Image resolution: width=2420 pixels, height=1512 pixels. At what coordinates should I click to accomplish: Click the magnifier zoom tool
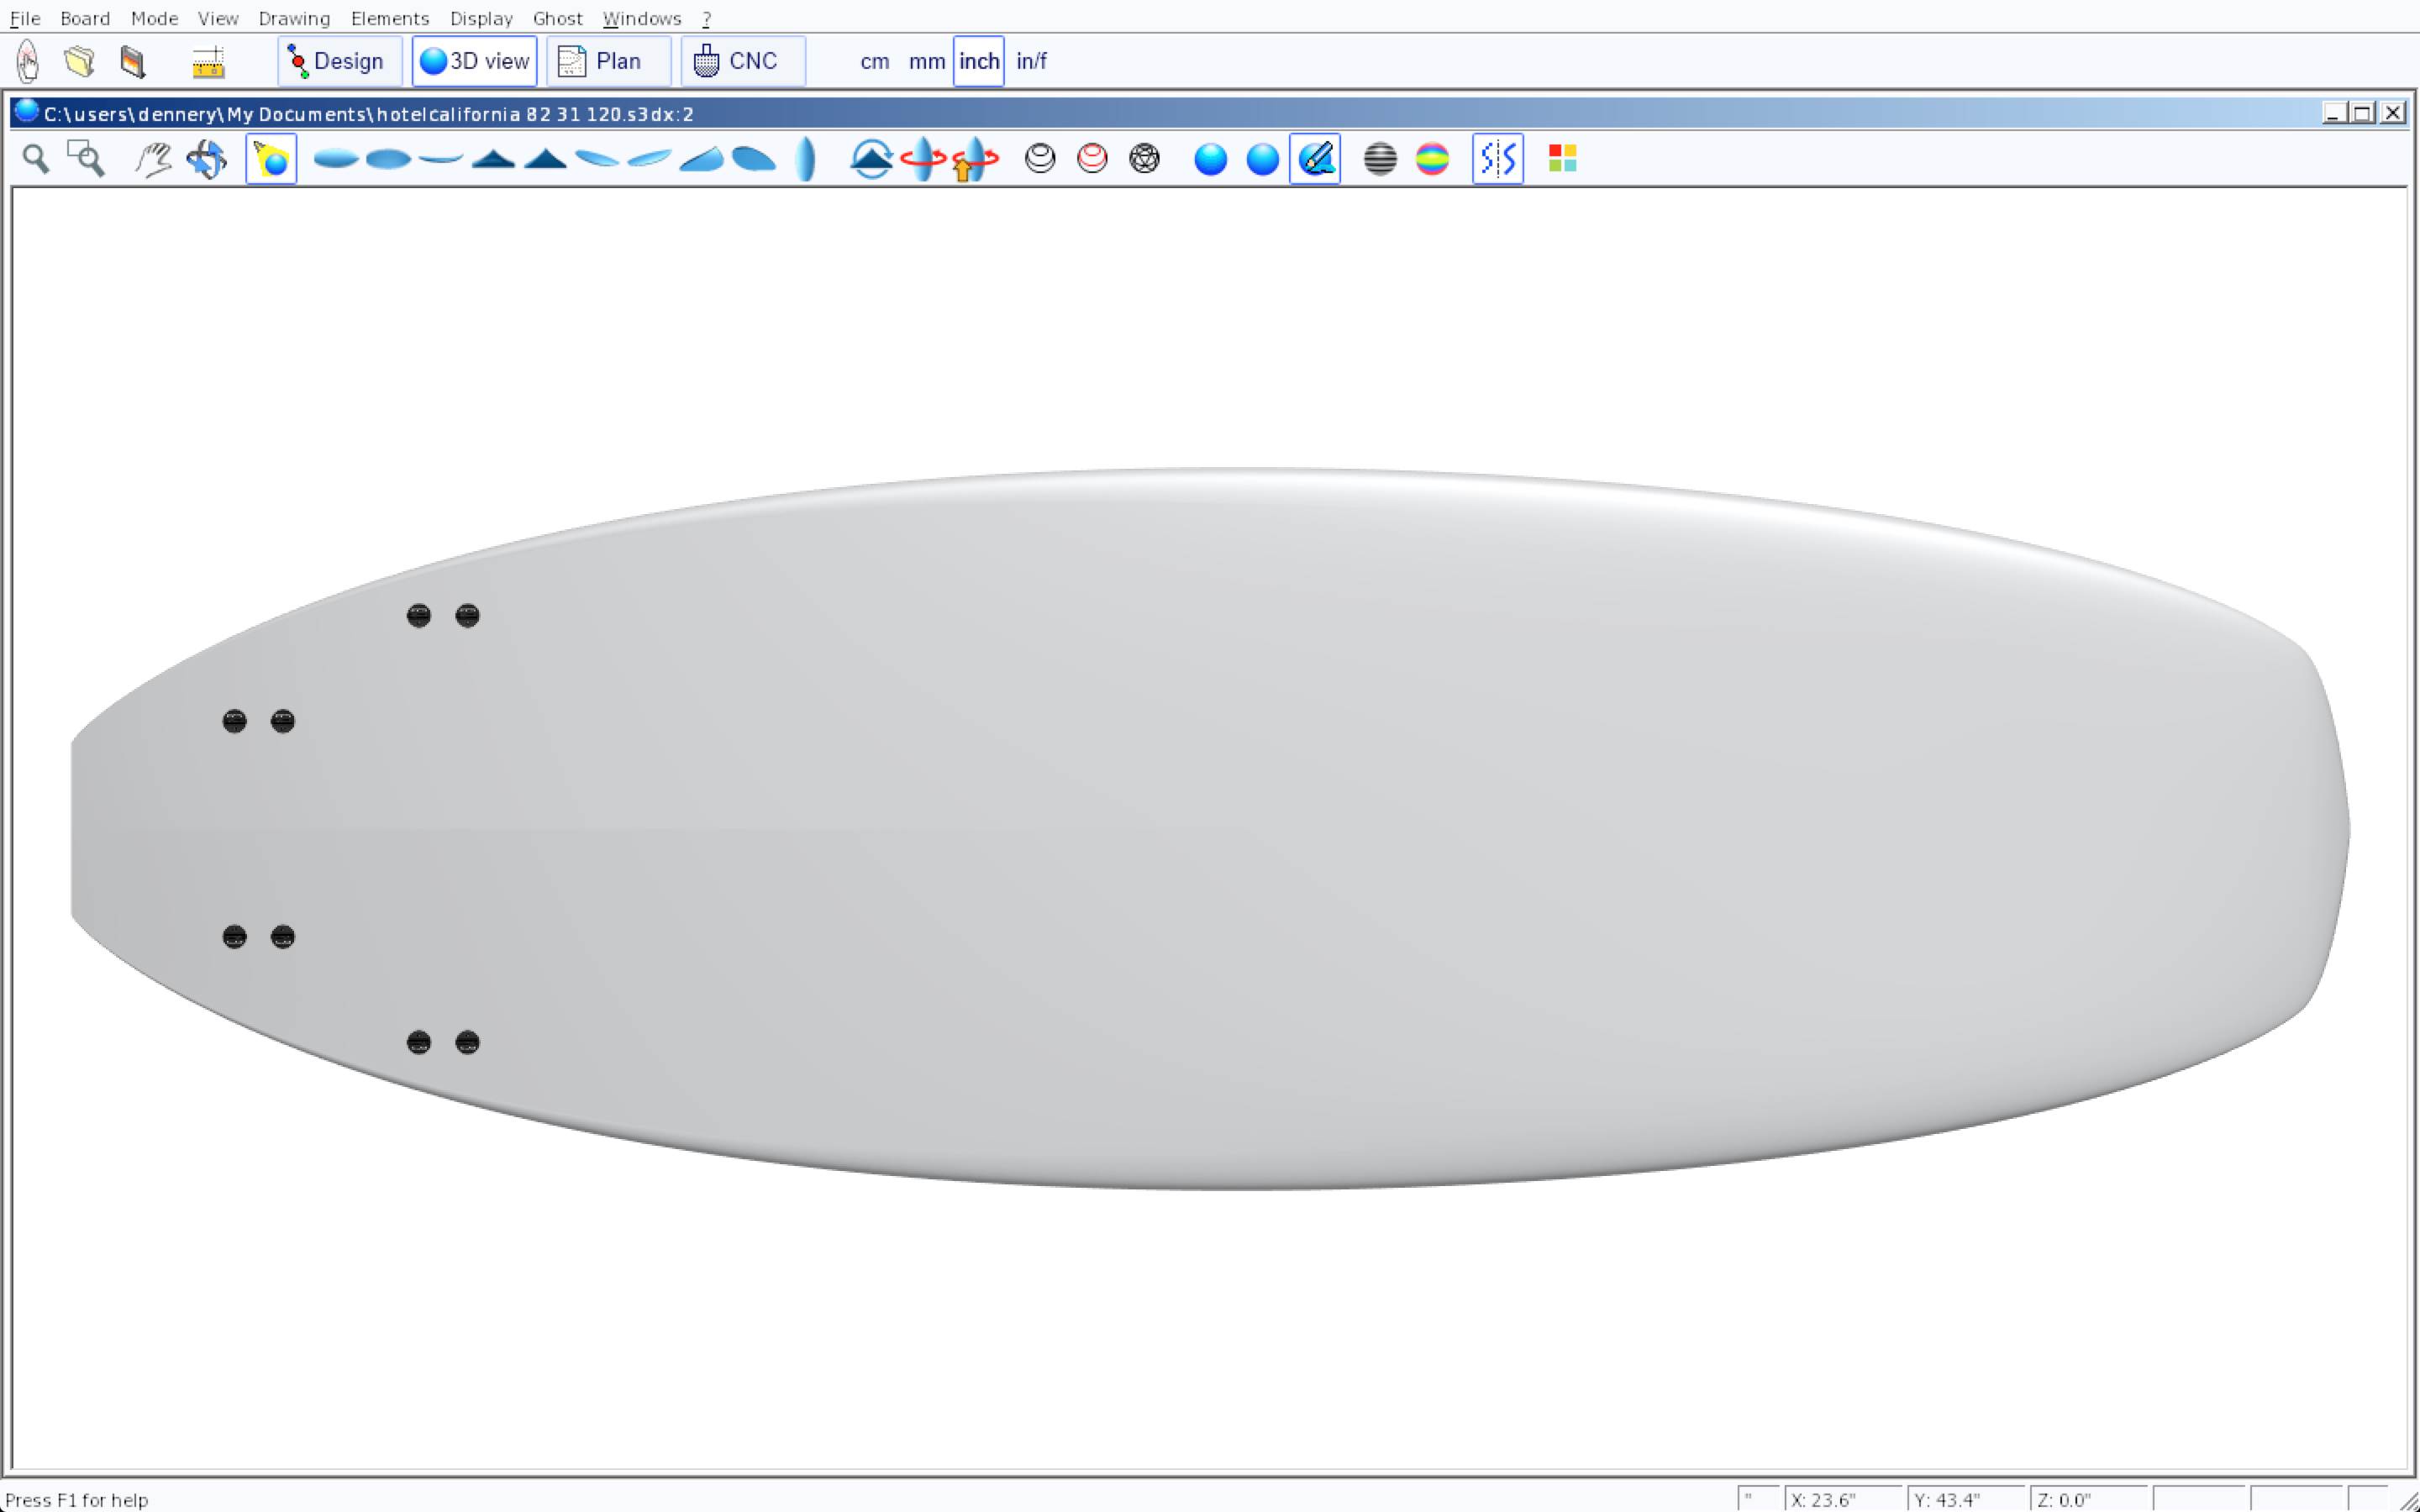click(x=36, y=159)
